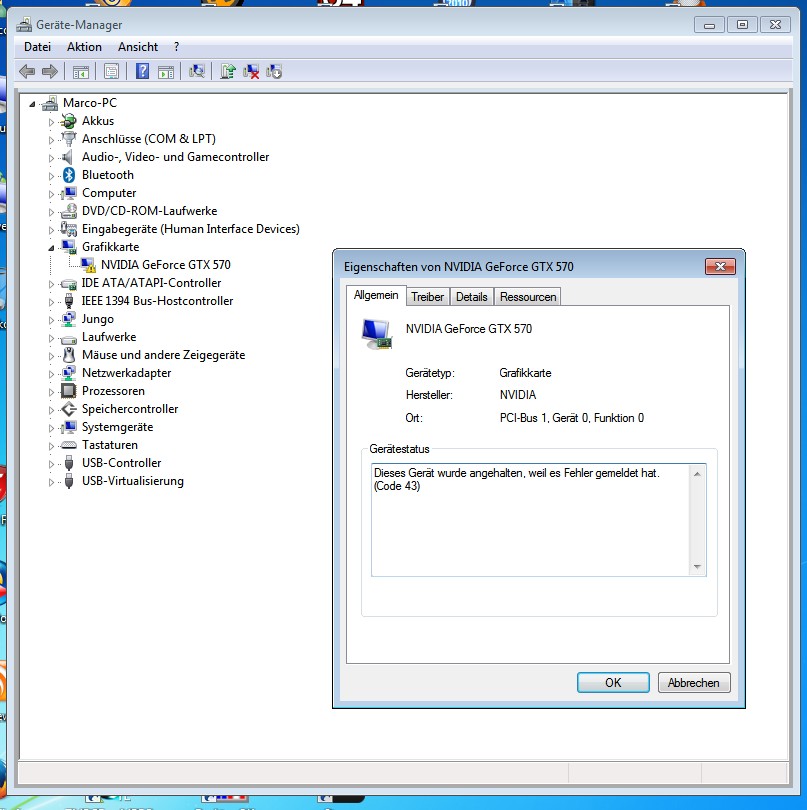The image size is (807, 810).
Task: Click the Gerätestatus scrollbar up arrow
Action: (x=697, y=474)
